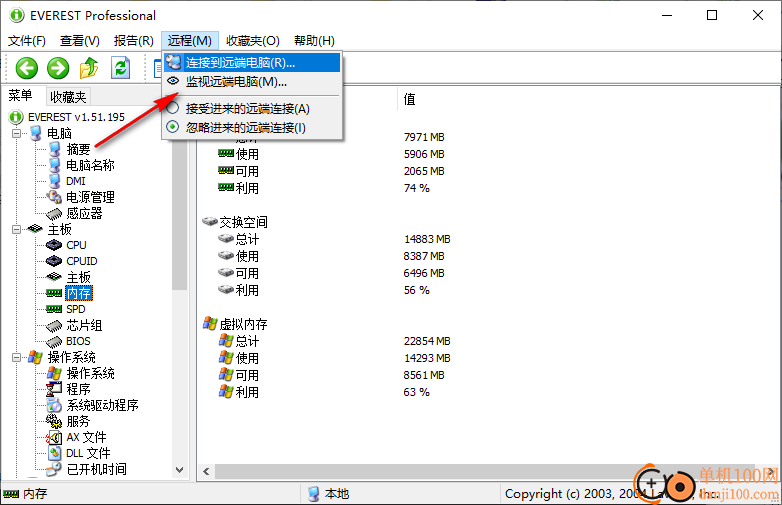Click the 内存 memory icon in status bar

(11, 494)
